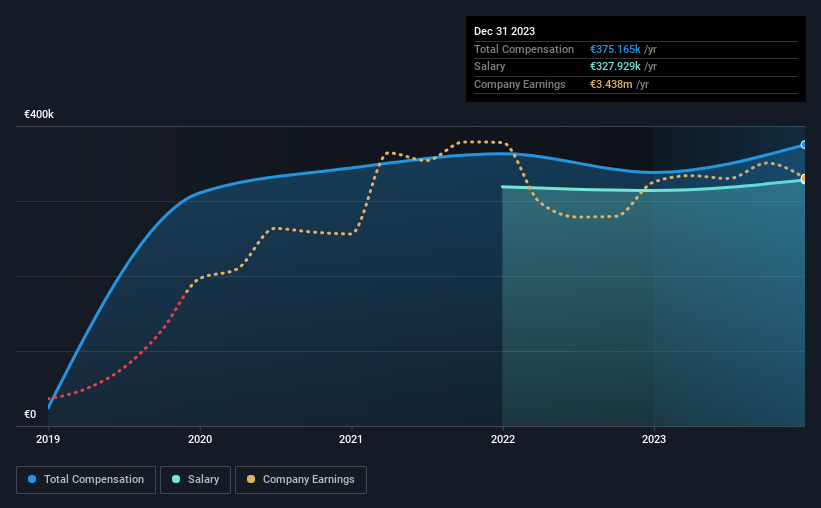Click the €0 y-axis label
This screenshot has height=508, width=821.
(30, 414)
